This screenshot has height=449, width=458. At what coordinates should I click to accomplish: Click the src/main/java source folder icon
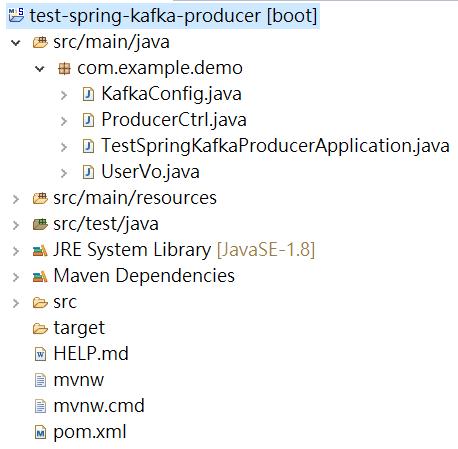point(40,42)
